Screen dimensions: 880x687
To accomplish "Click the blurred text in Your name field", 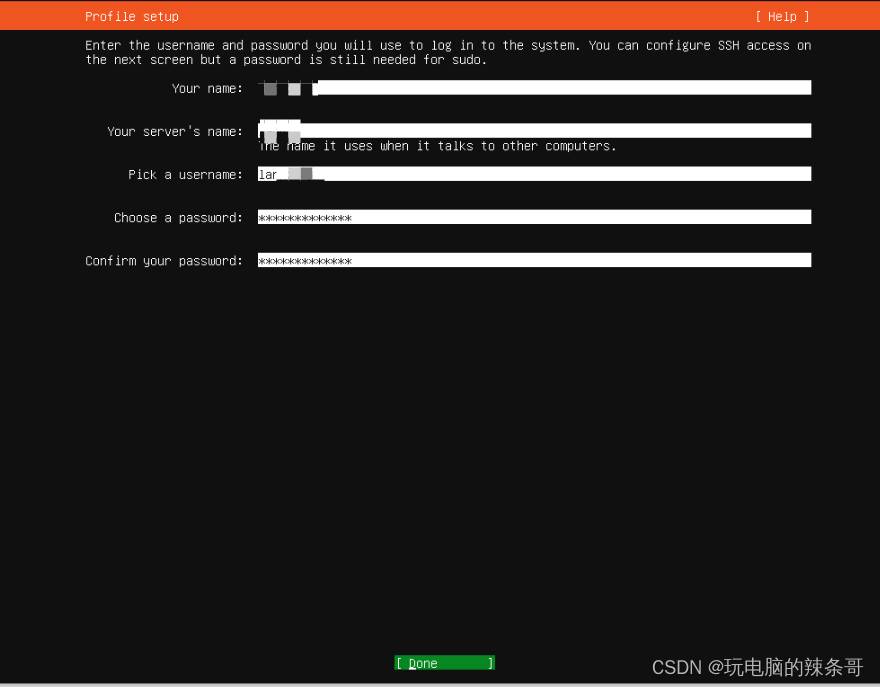I will (287, 88).
